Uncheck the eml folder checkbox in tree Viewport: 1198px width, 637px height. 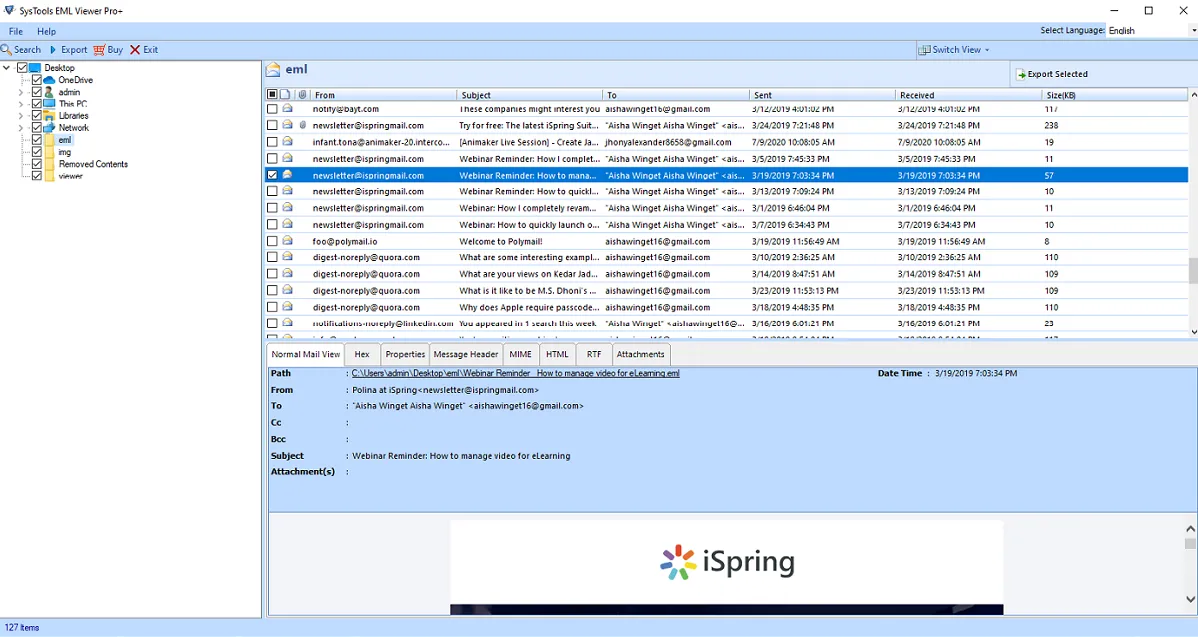[x=37, y=140]
